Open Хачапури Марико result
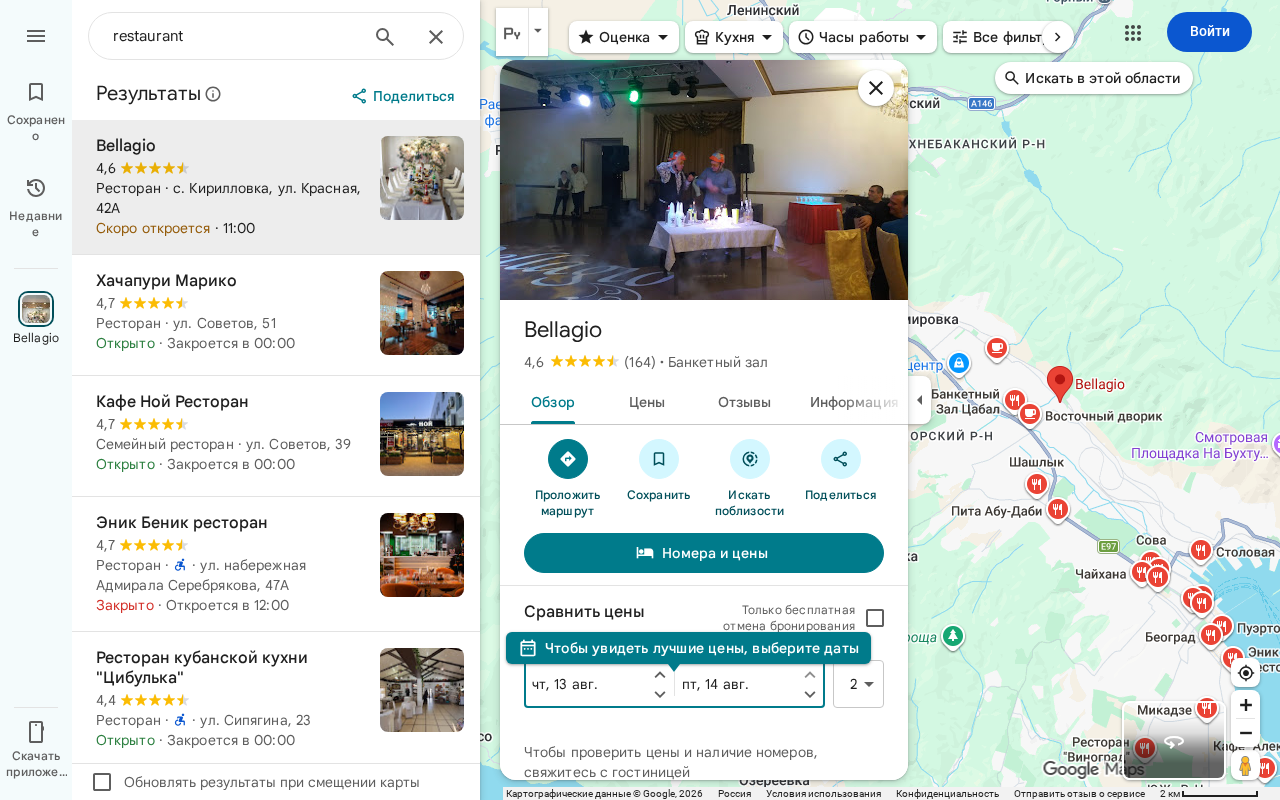This screenshot has width=1280, height=800. pyautogui.click(x=276, y=315)
